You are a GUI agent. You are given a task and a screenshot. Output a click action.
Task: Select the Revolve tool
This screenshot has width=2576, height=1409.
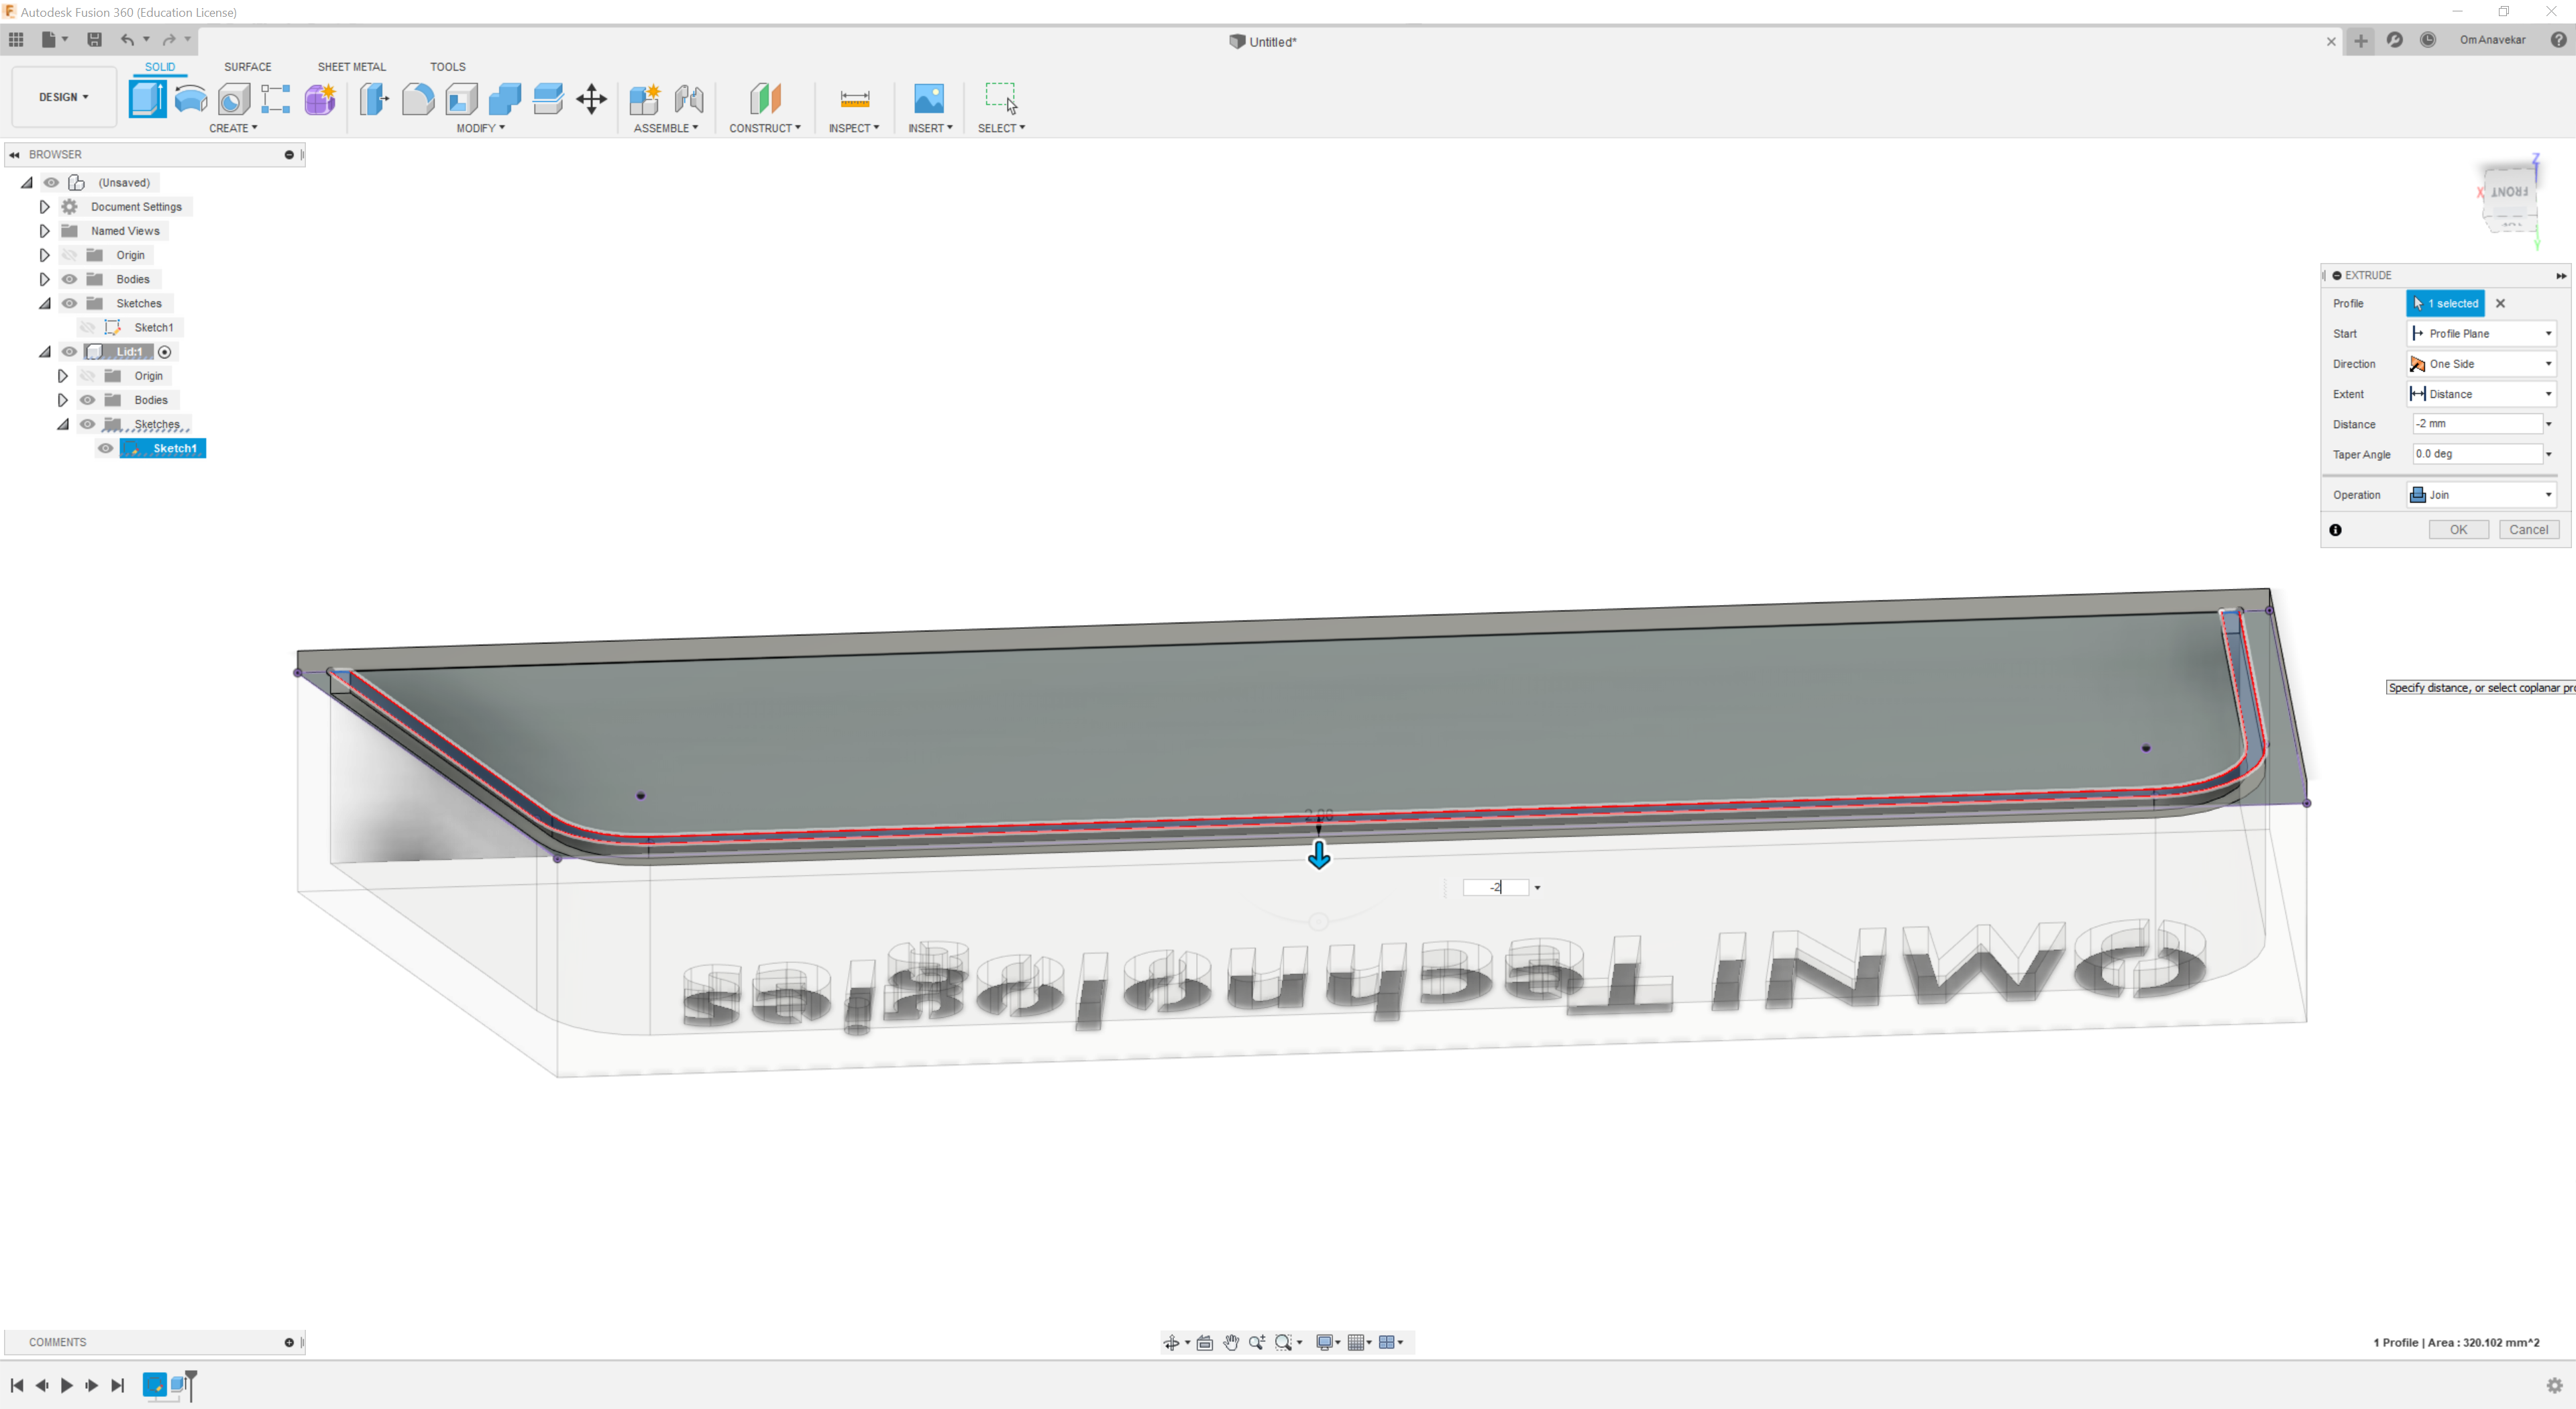tap(190, 99)
